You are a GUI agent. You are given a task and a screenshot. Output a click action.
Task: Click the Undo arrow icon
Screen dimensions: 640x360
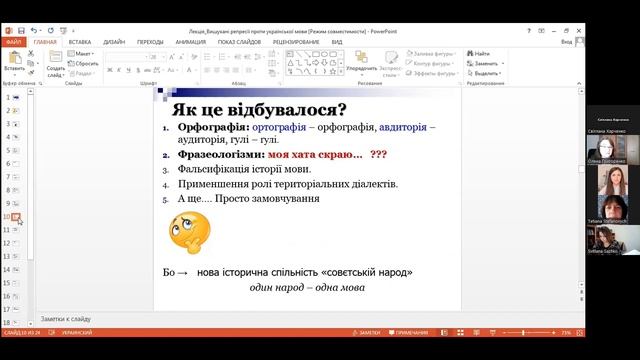[x=34, y=31]
